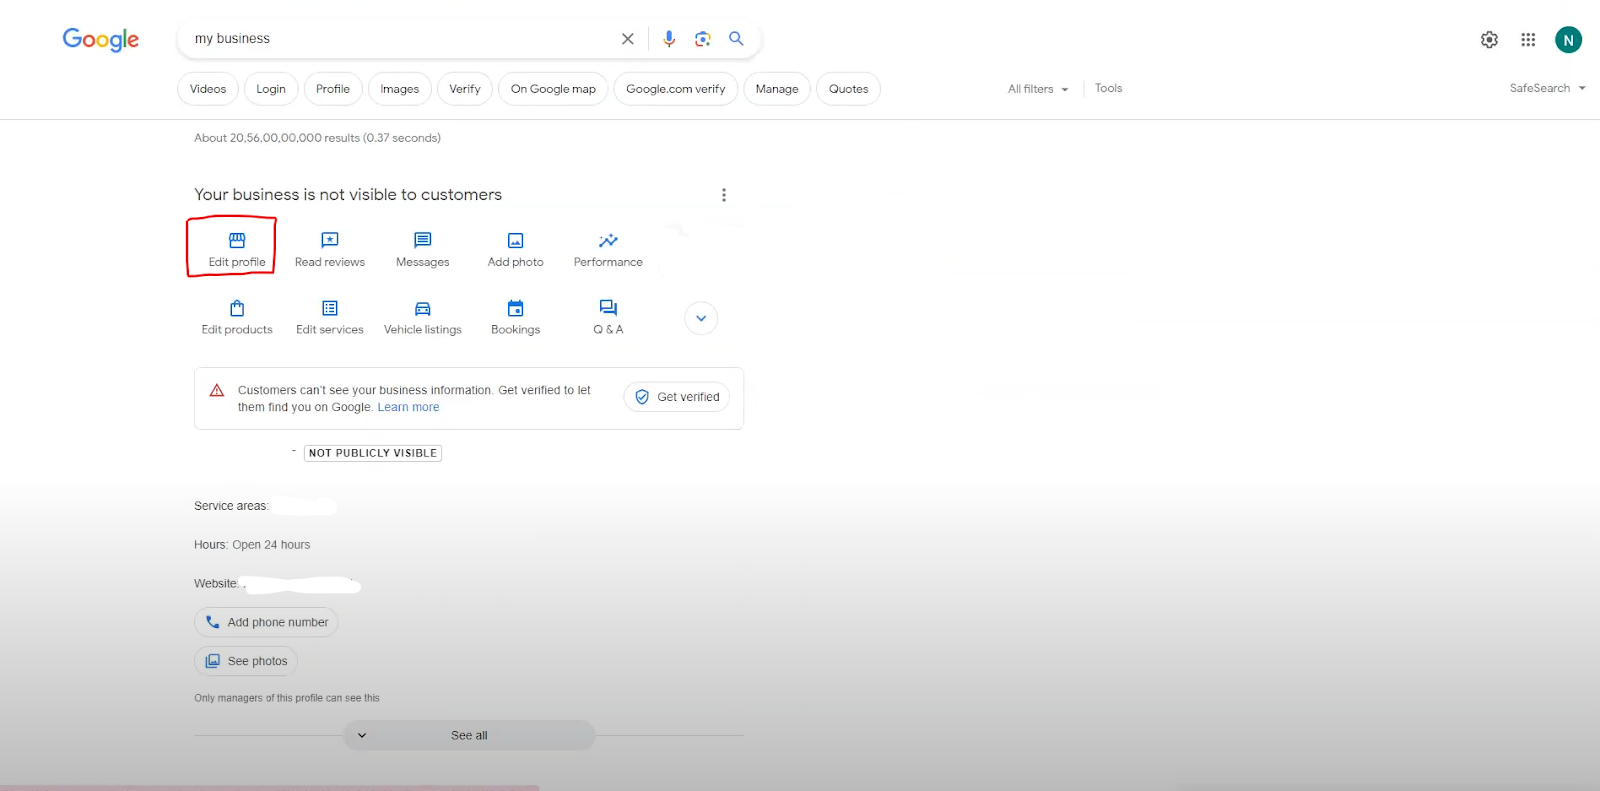Choose Add photo option

point(516,250)
